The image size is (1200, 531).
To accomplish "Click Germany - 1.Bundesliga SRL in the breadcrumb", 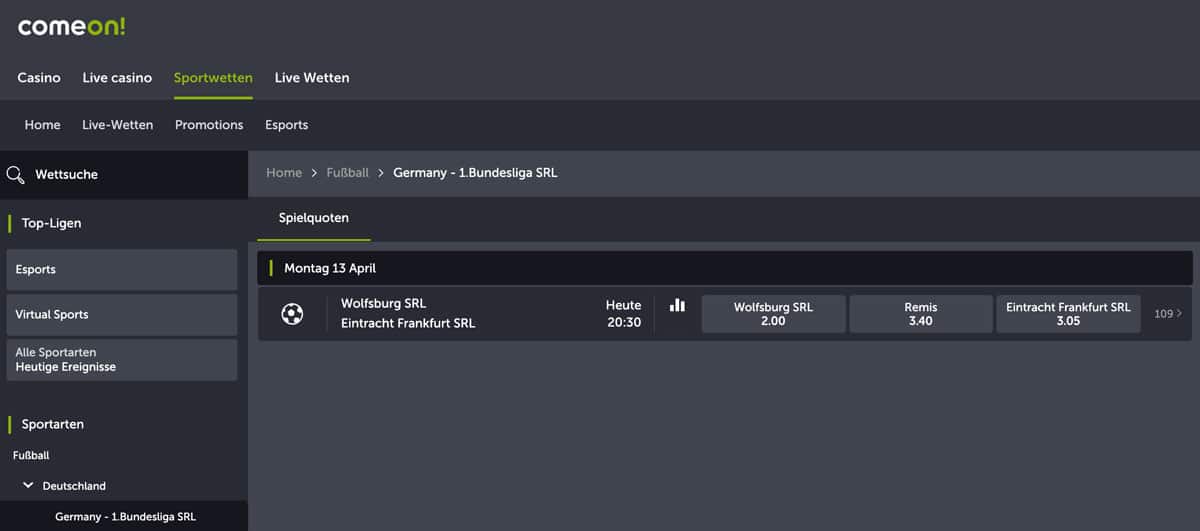I will (x=476, y=173).
